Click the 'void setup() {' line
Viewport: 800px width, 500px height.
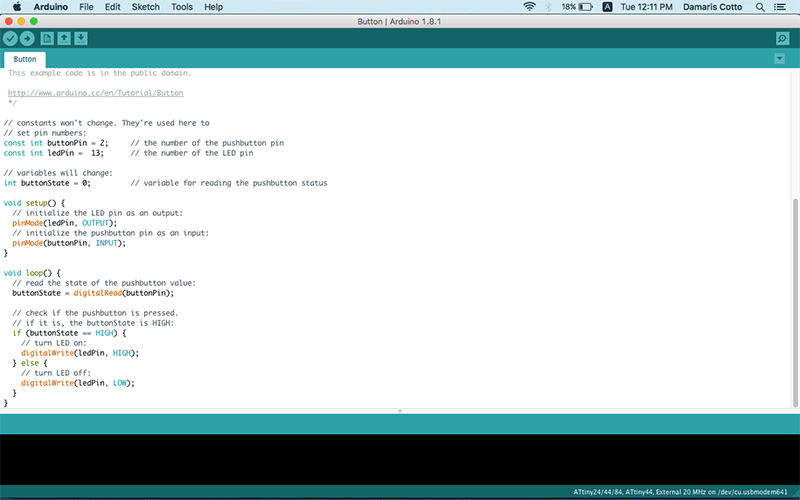coord(34,203)
